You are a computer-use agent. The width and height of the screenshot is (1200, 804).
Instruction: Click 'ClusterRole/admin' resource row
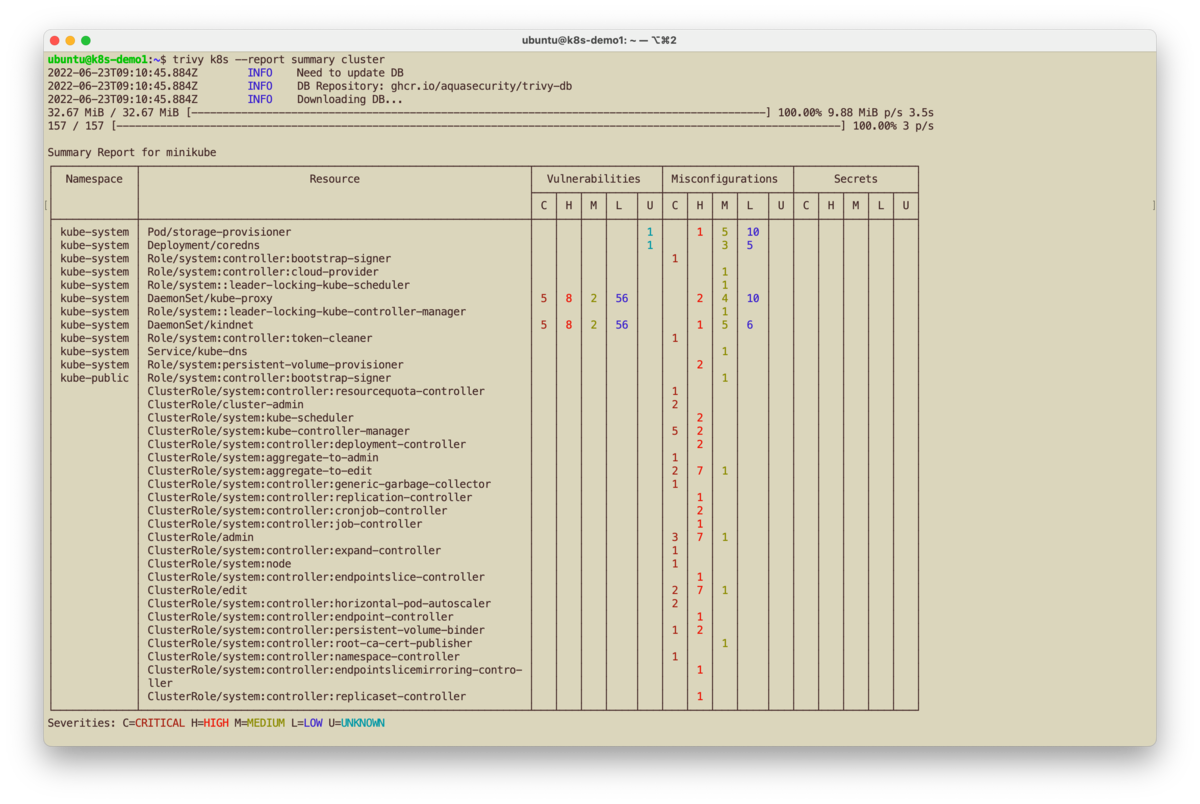click(200, 537)
